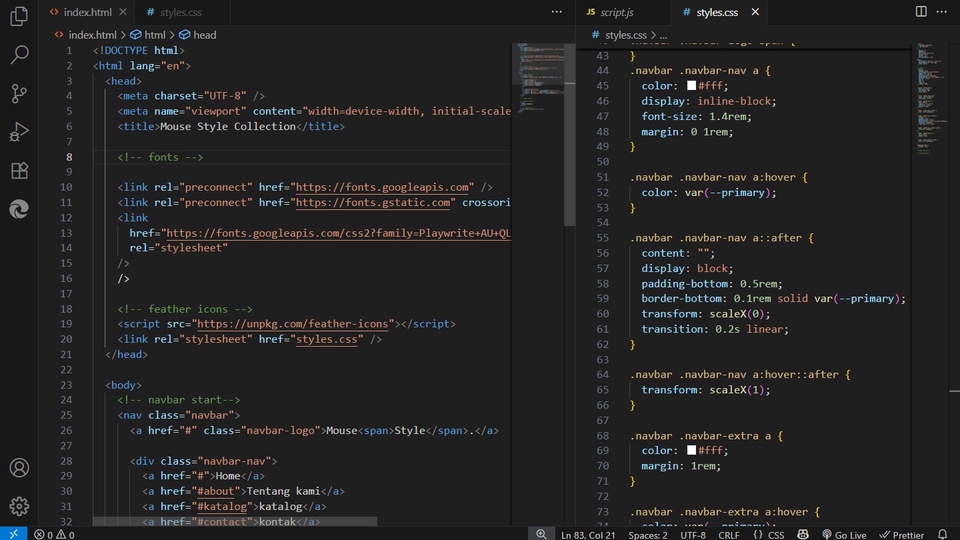
Task: Open Copilot status icon in status bar
Action: pos(803,534)
